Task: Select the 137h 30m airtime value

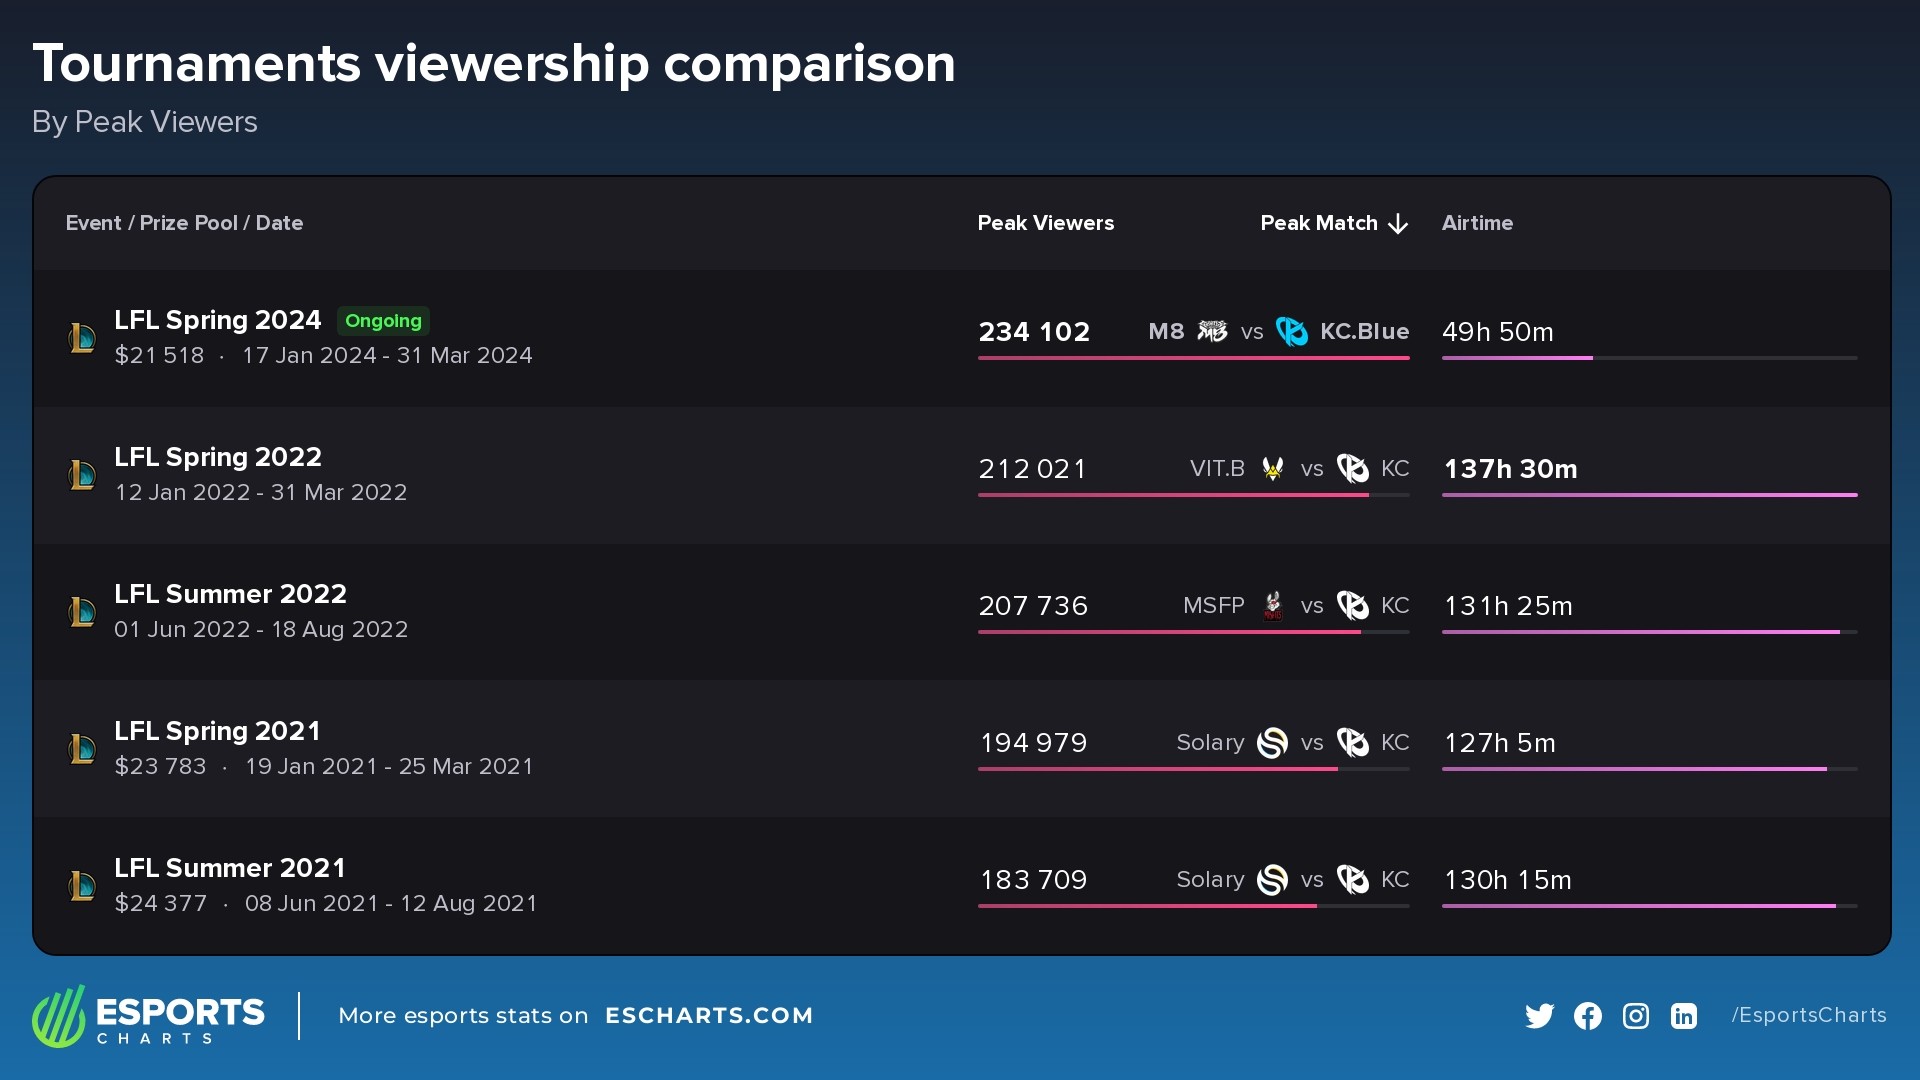Action: (x=1510, y=469)
